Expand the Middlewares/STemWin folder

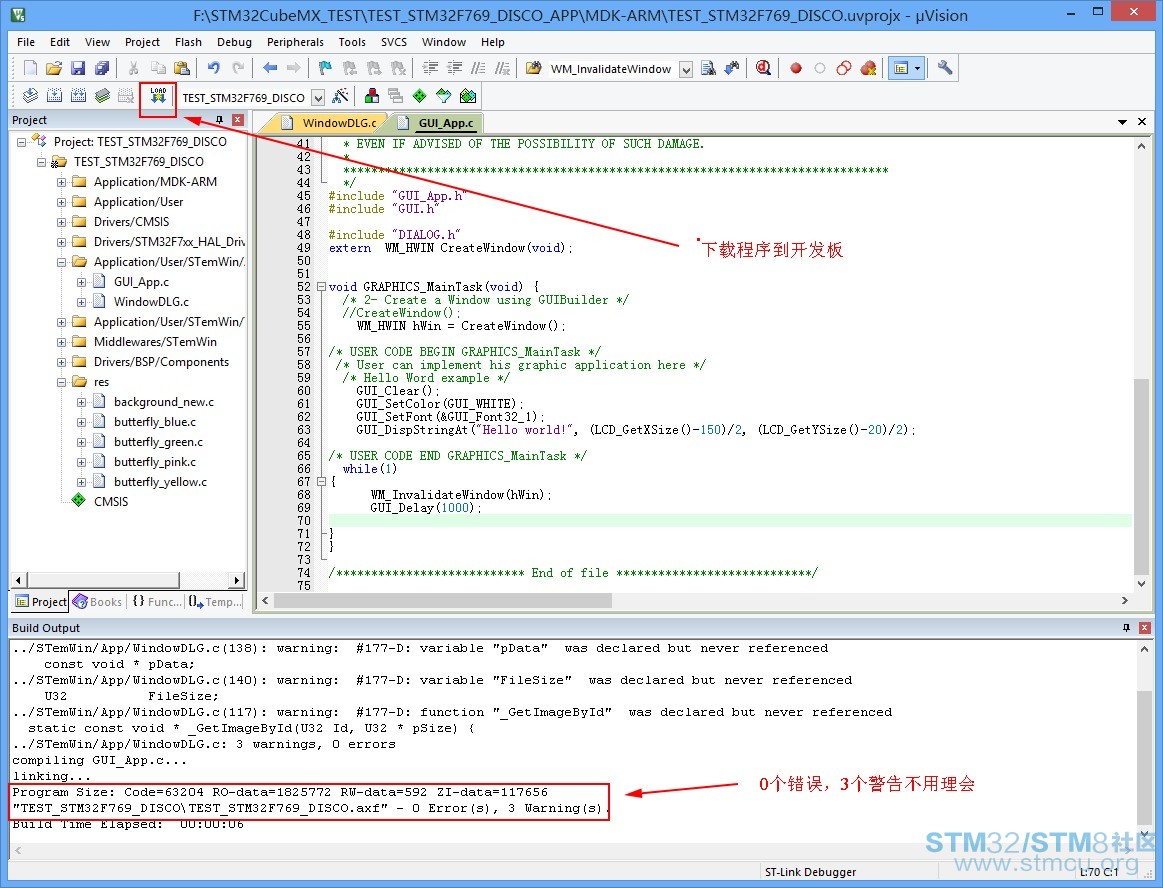point(62,342)
